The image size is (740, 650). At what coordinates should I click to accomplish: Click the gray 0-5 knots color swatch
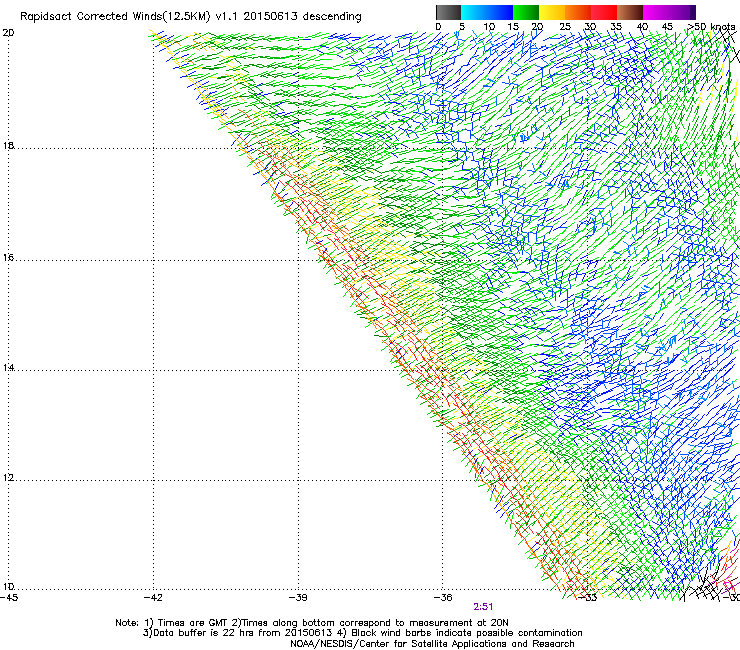point(448,12)
